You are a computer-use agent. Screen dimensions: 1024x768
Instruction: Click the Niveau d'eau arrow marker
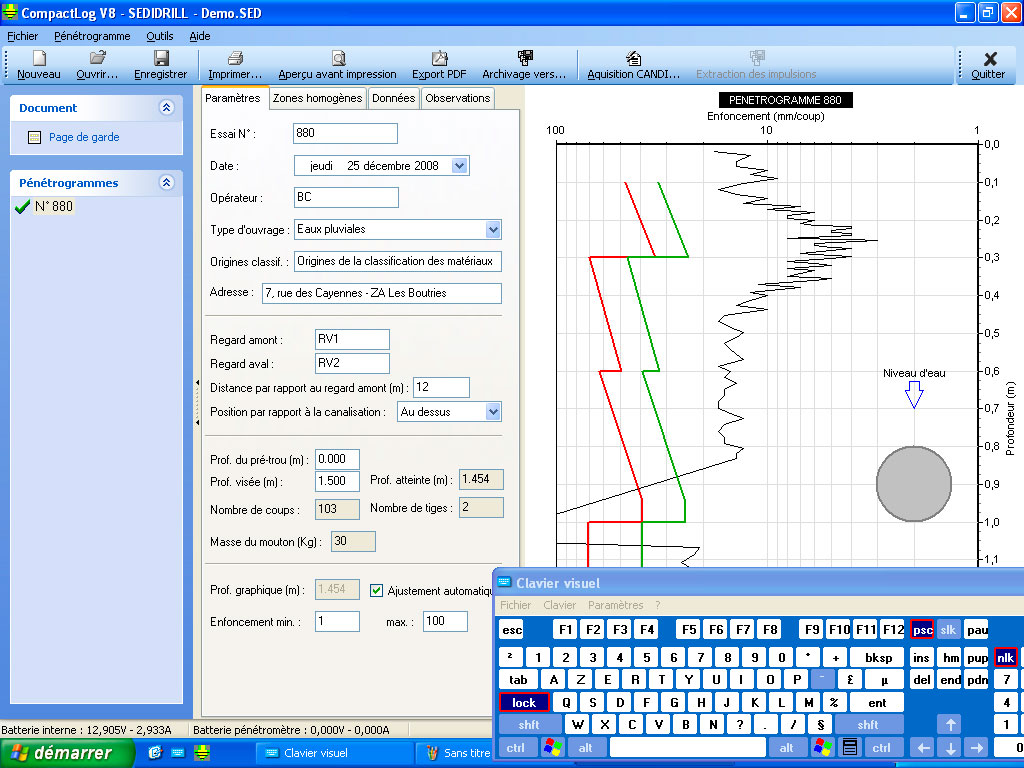(914, 394)
